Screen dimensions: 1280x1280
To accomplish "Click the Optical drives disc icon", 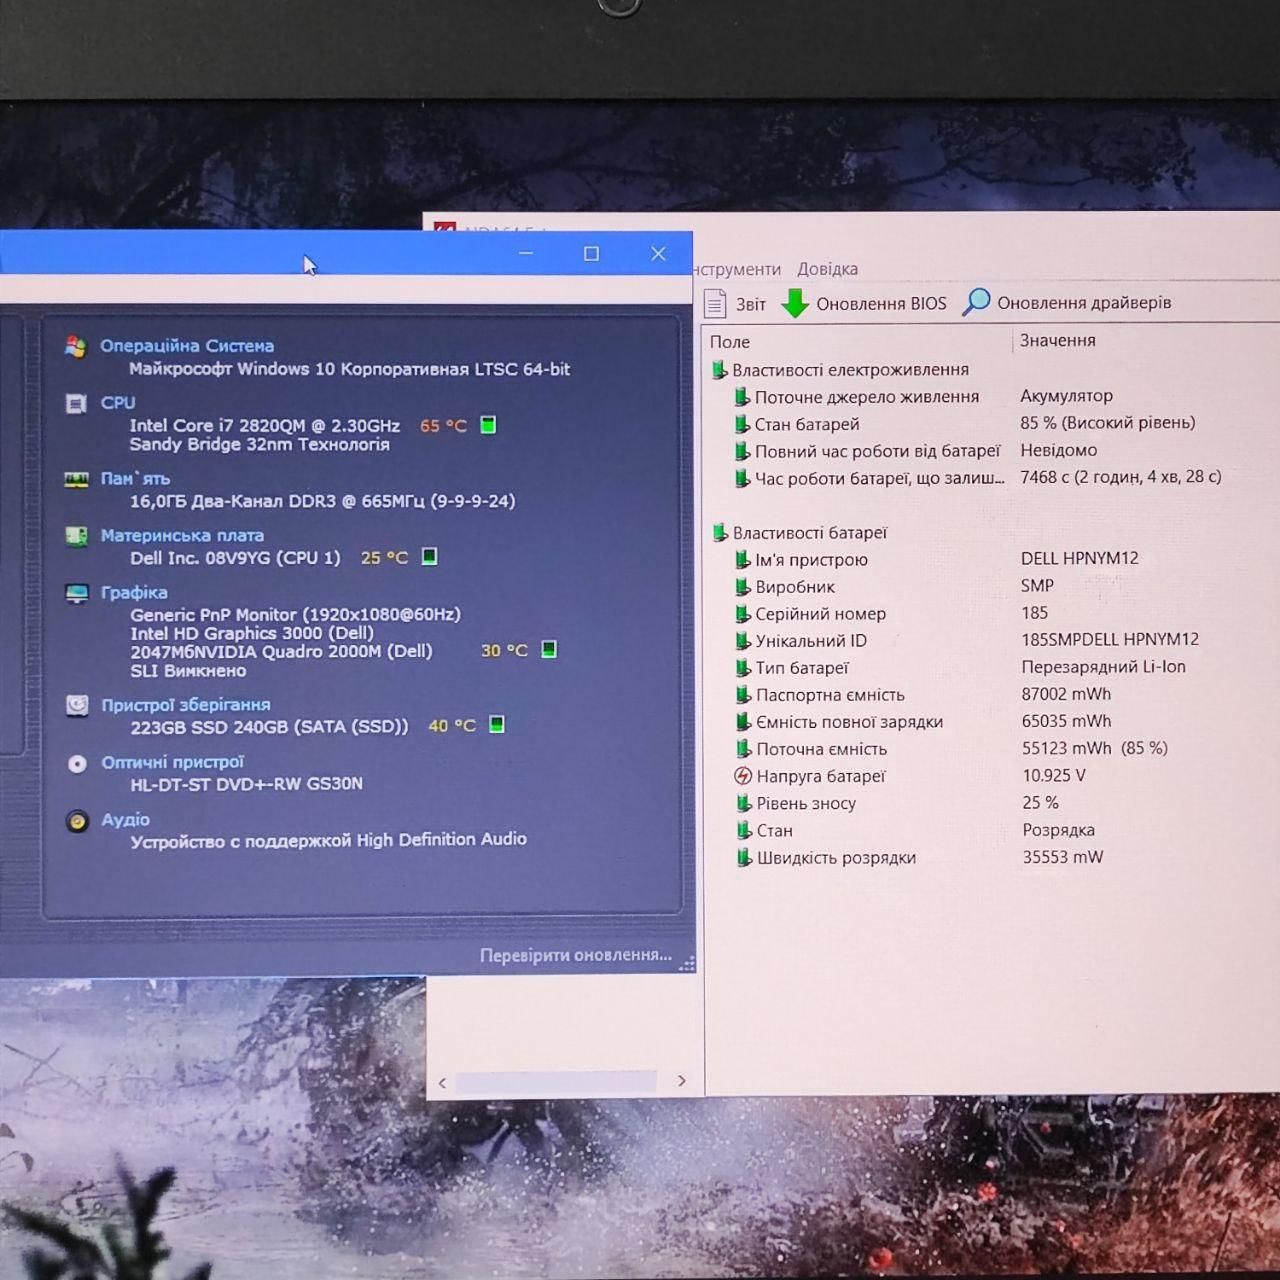I will (x=77, y=763).
